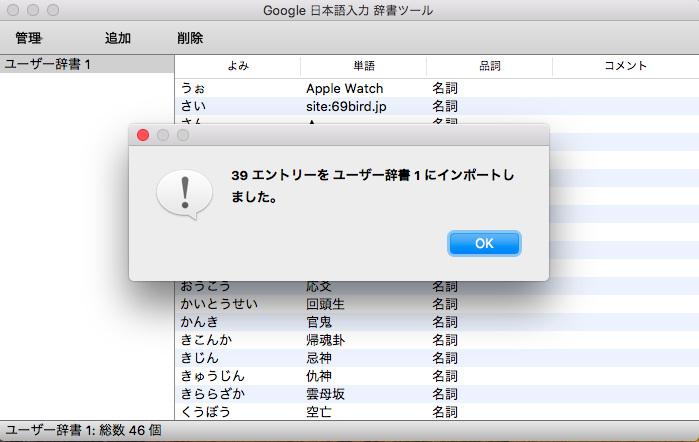Click 名詞 in the 回頭生 row
699x442 pixels.
[444, 304]
